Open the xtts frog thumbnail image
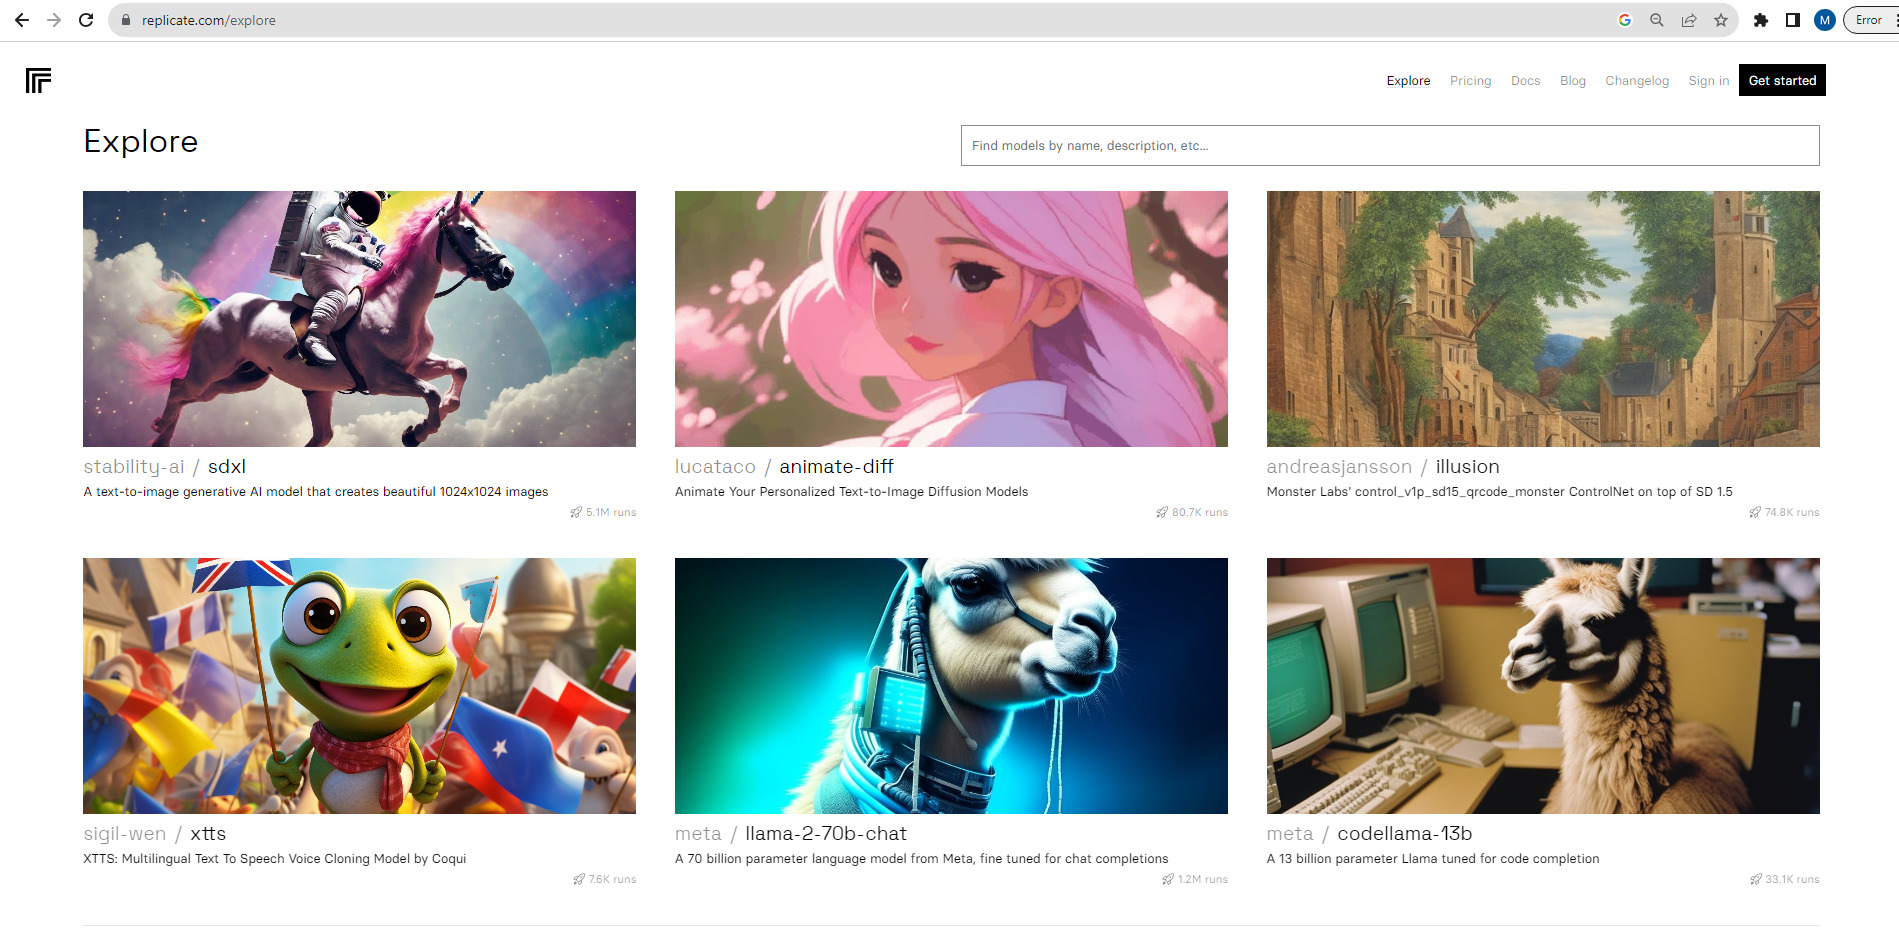The width and height of the screenshot is (1899, 945). click(359, 686)
